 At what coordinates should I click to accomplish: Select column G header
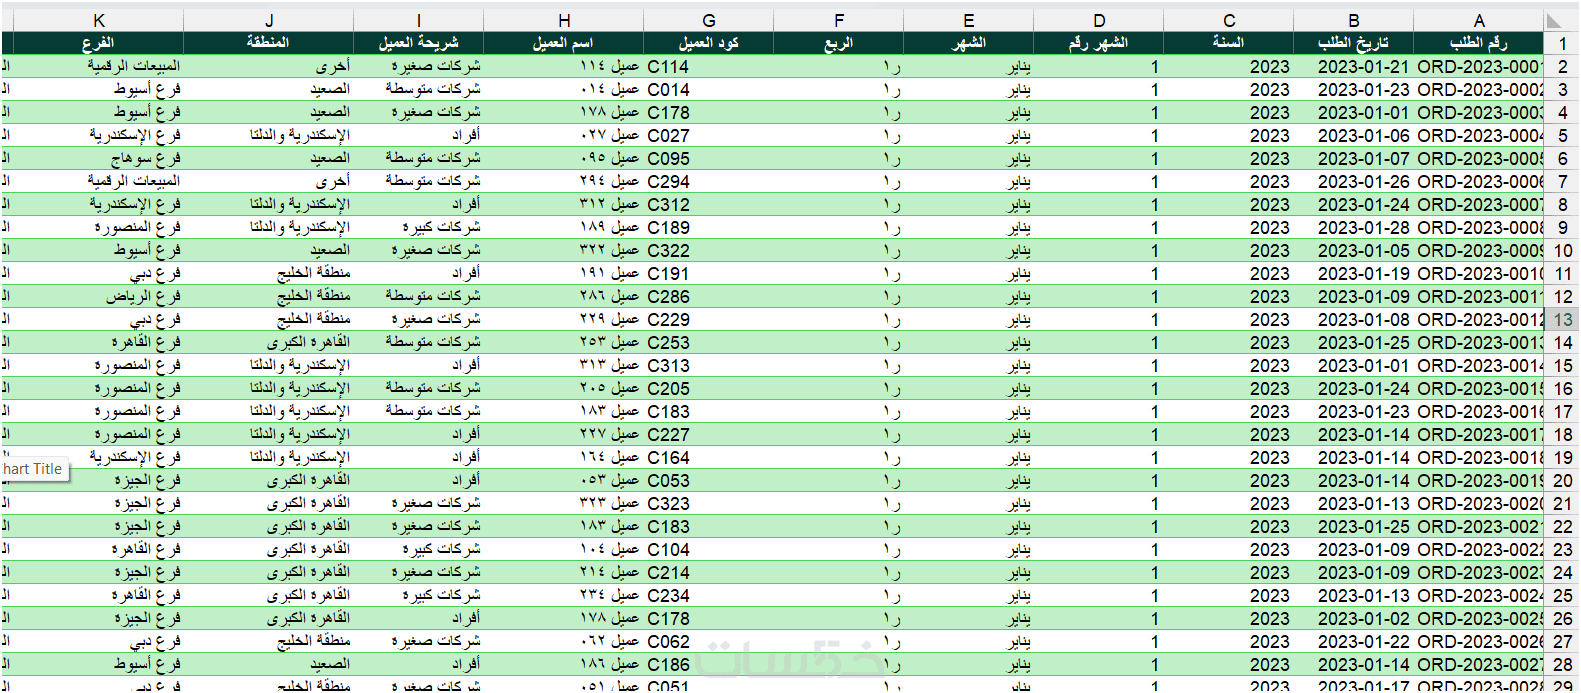pos(709,20)
